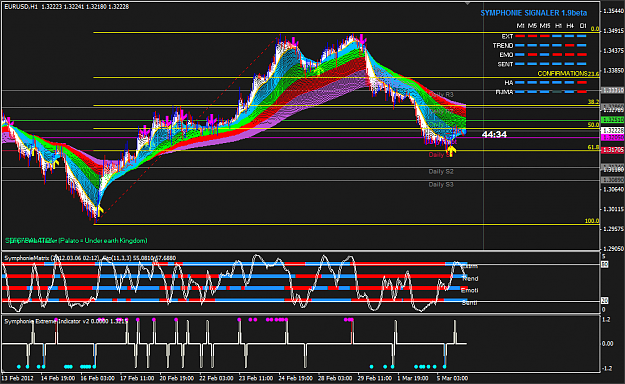The width and height of the screenshot is (625, 384).
Task: Click the white 1.32228 current price tag
Action: click(613, 131)
